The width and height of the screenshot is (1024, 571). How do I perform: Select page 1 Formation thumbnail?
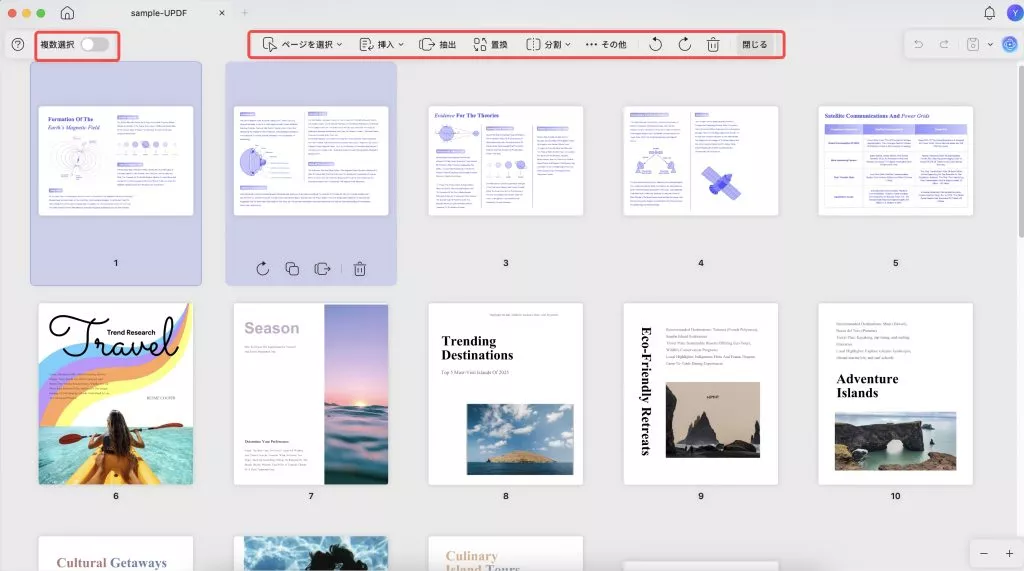(x=116, y=161)
